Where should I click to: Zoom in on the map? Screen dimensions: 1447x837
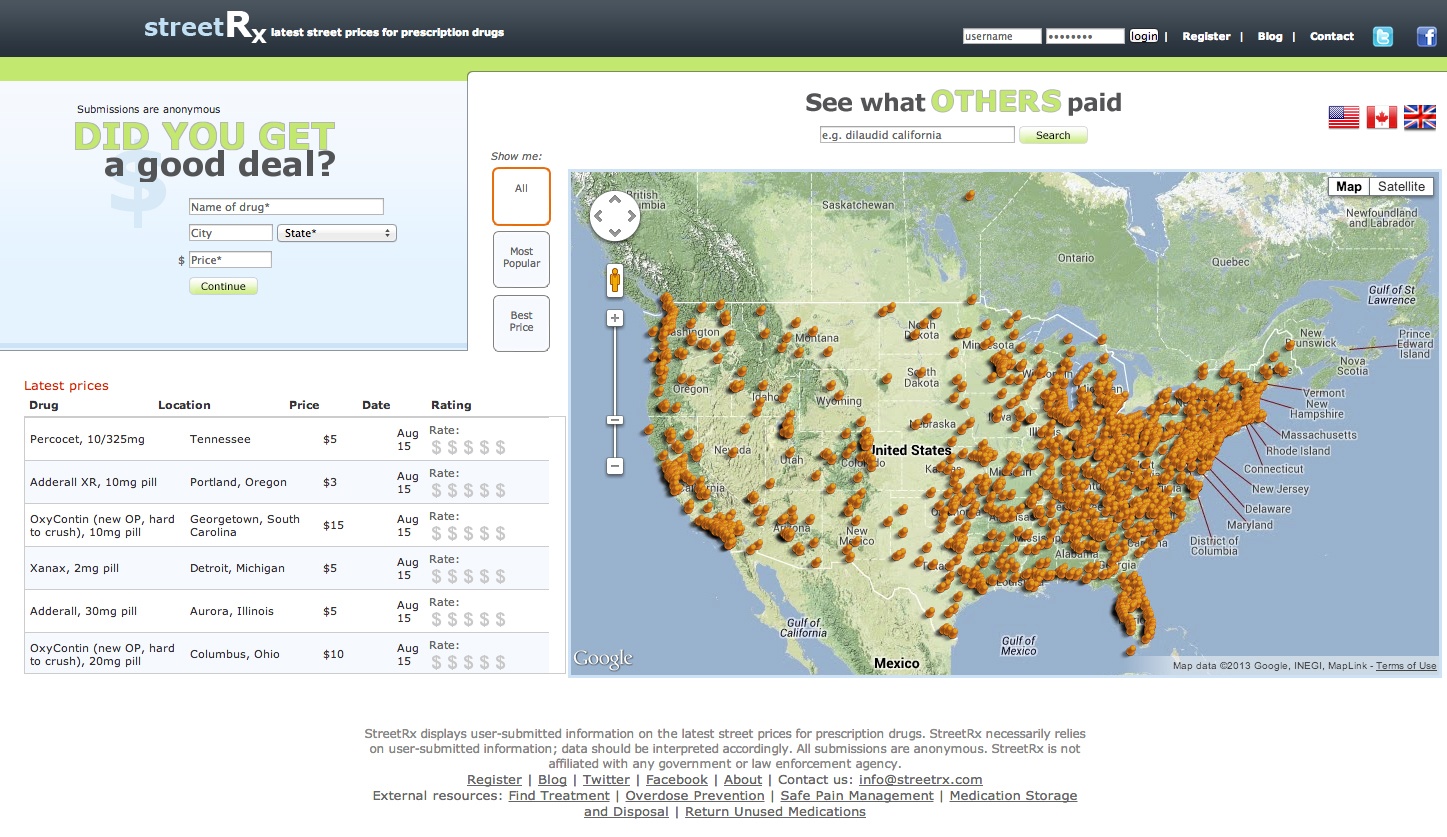(x=615, y=318)
